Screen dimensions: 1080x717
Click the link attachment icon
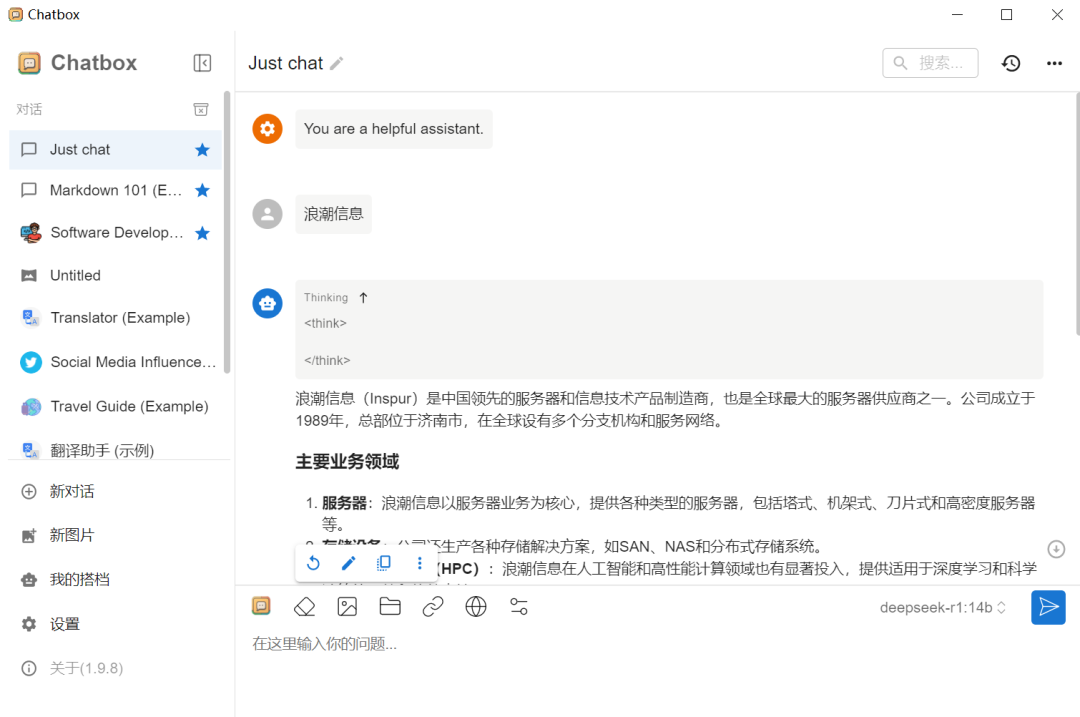click(x=433, y=606)
